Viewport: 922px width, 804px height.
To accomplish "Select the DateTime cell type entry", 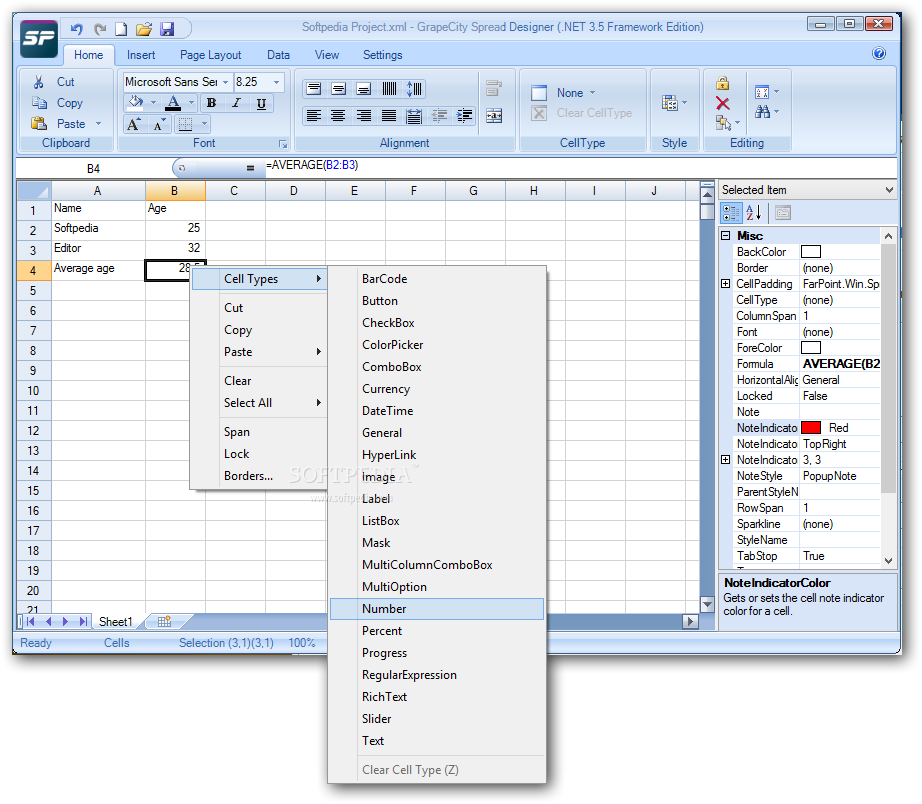I will pyautogui.click(x=437, y=411).
